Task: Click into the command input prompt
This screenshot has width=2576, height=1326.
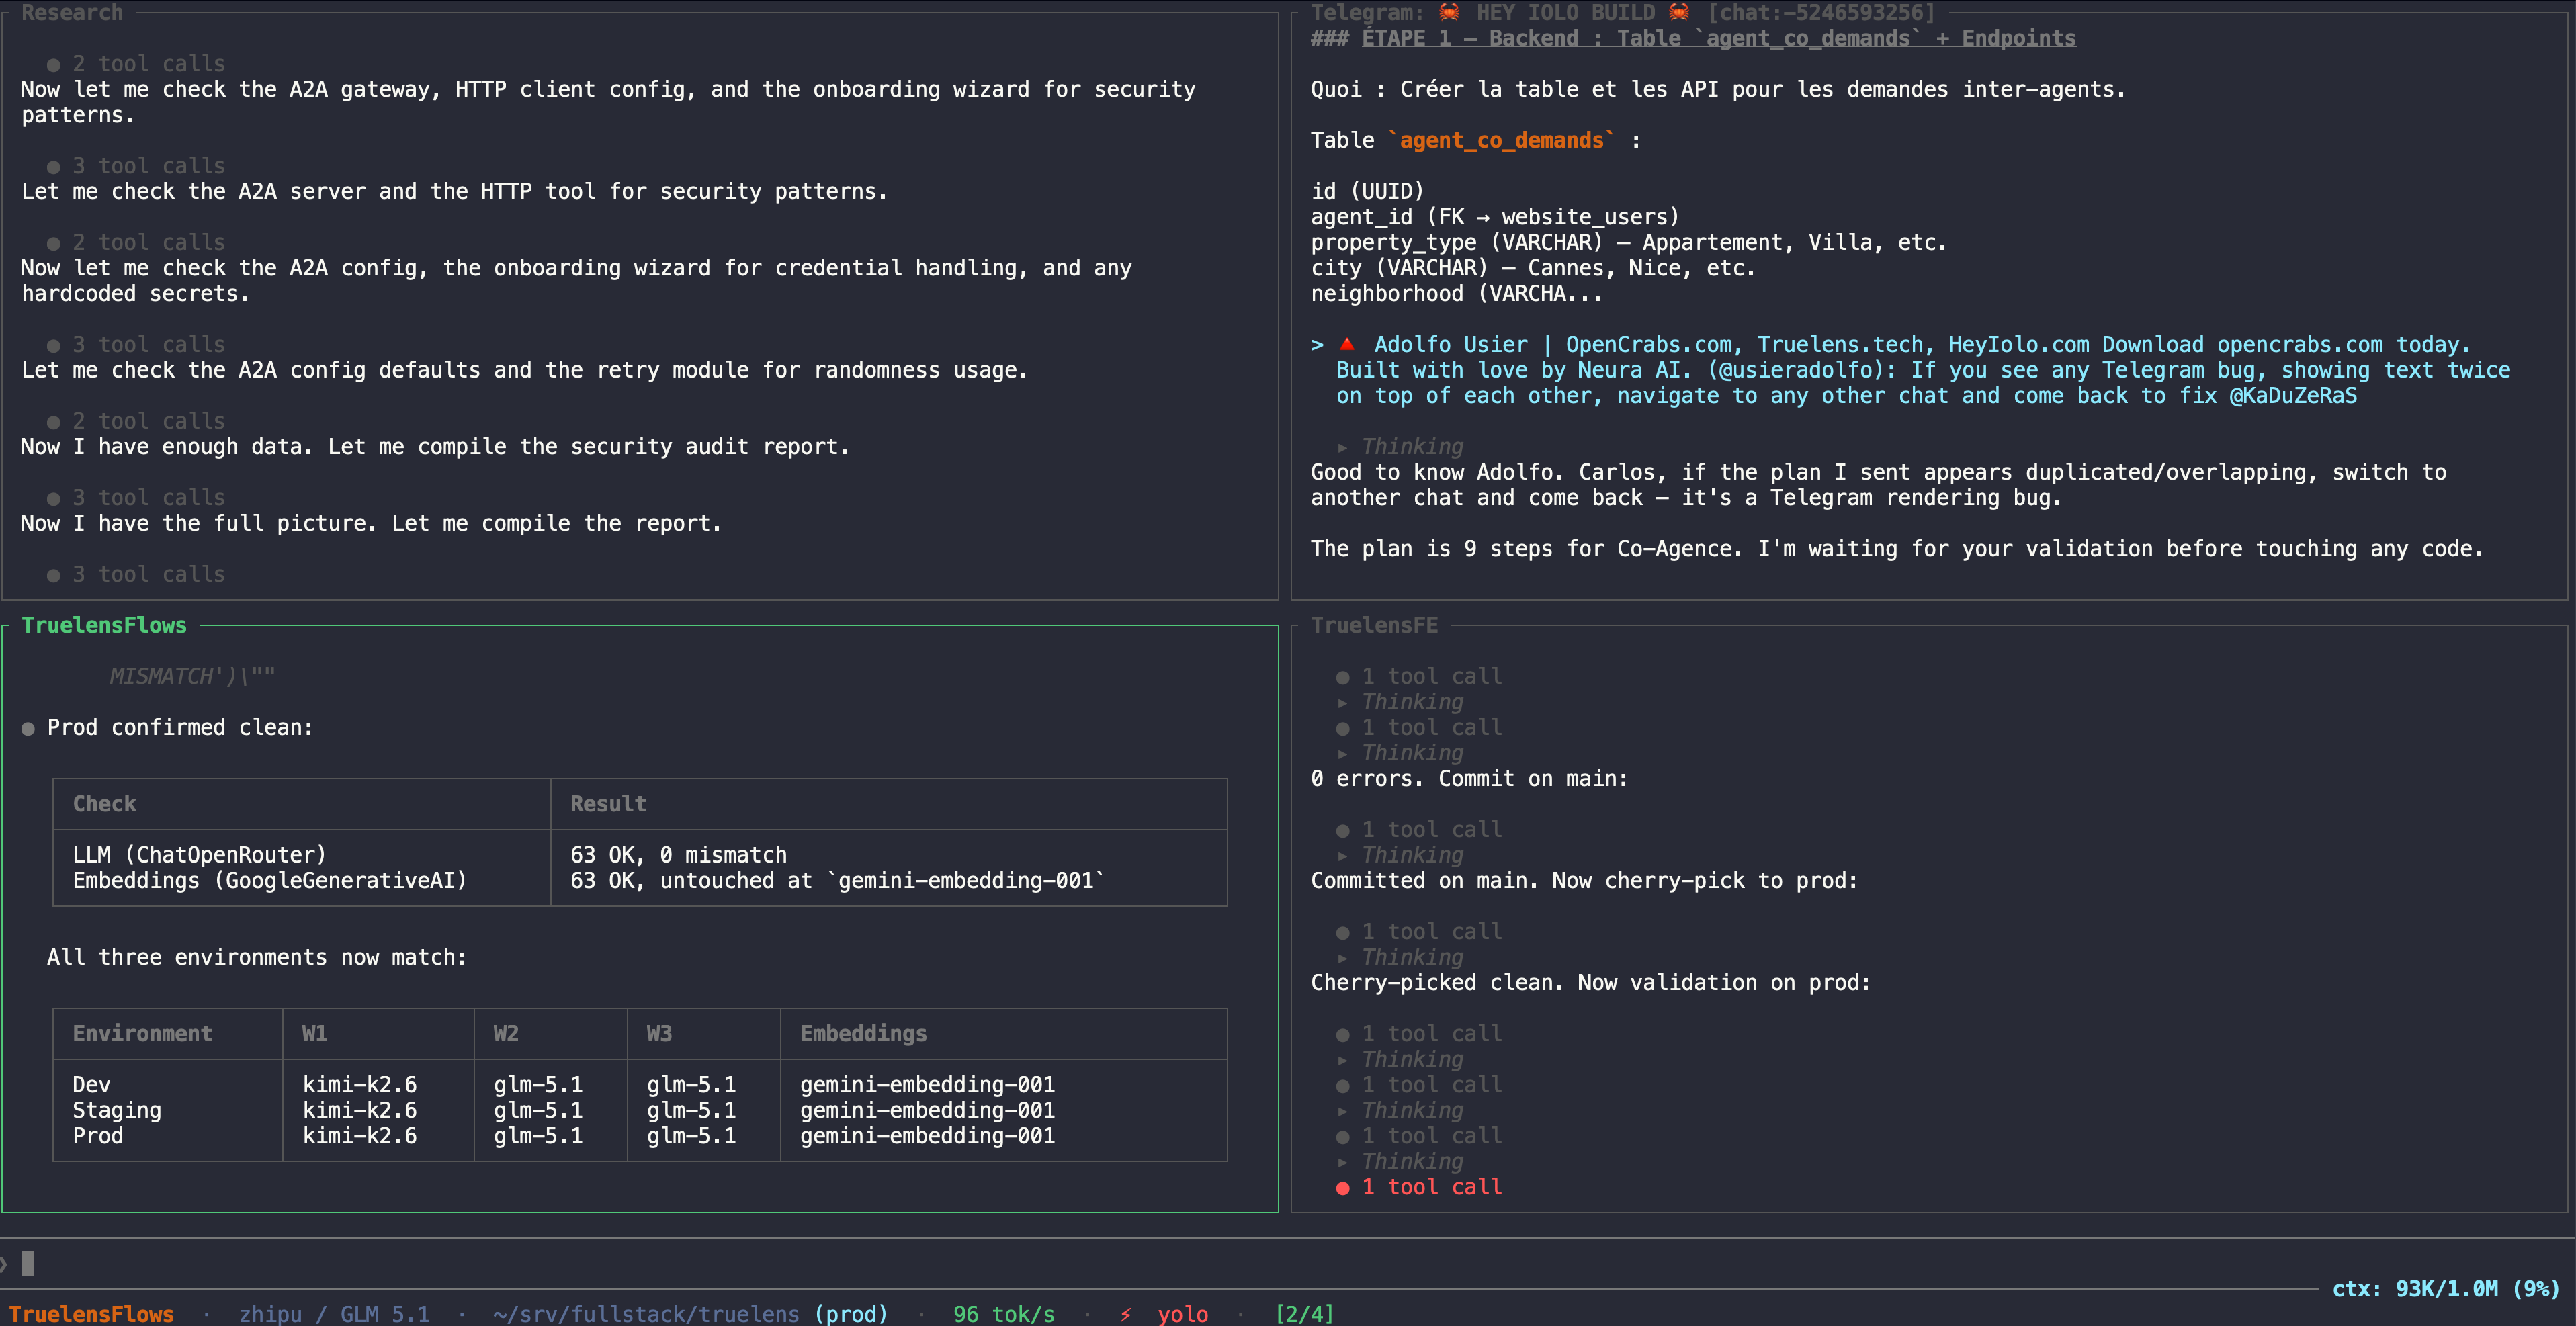Action: pos(1288,1264)
